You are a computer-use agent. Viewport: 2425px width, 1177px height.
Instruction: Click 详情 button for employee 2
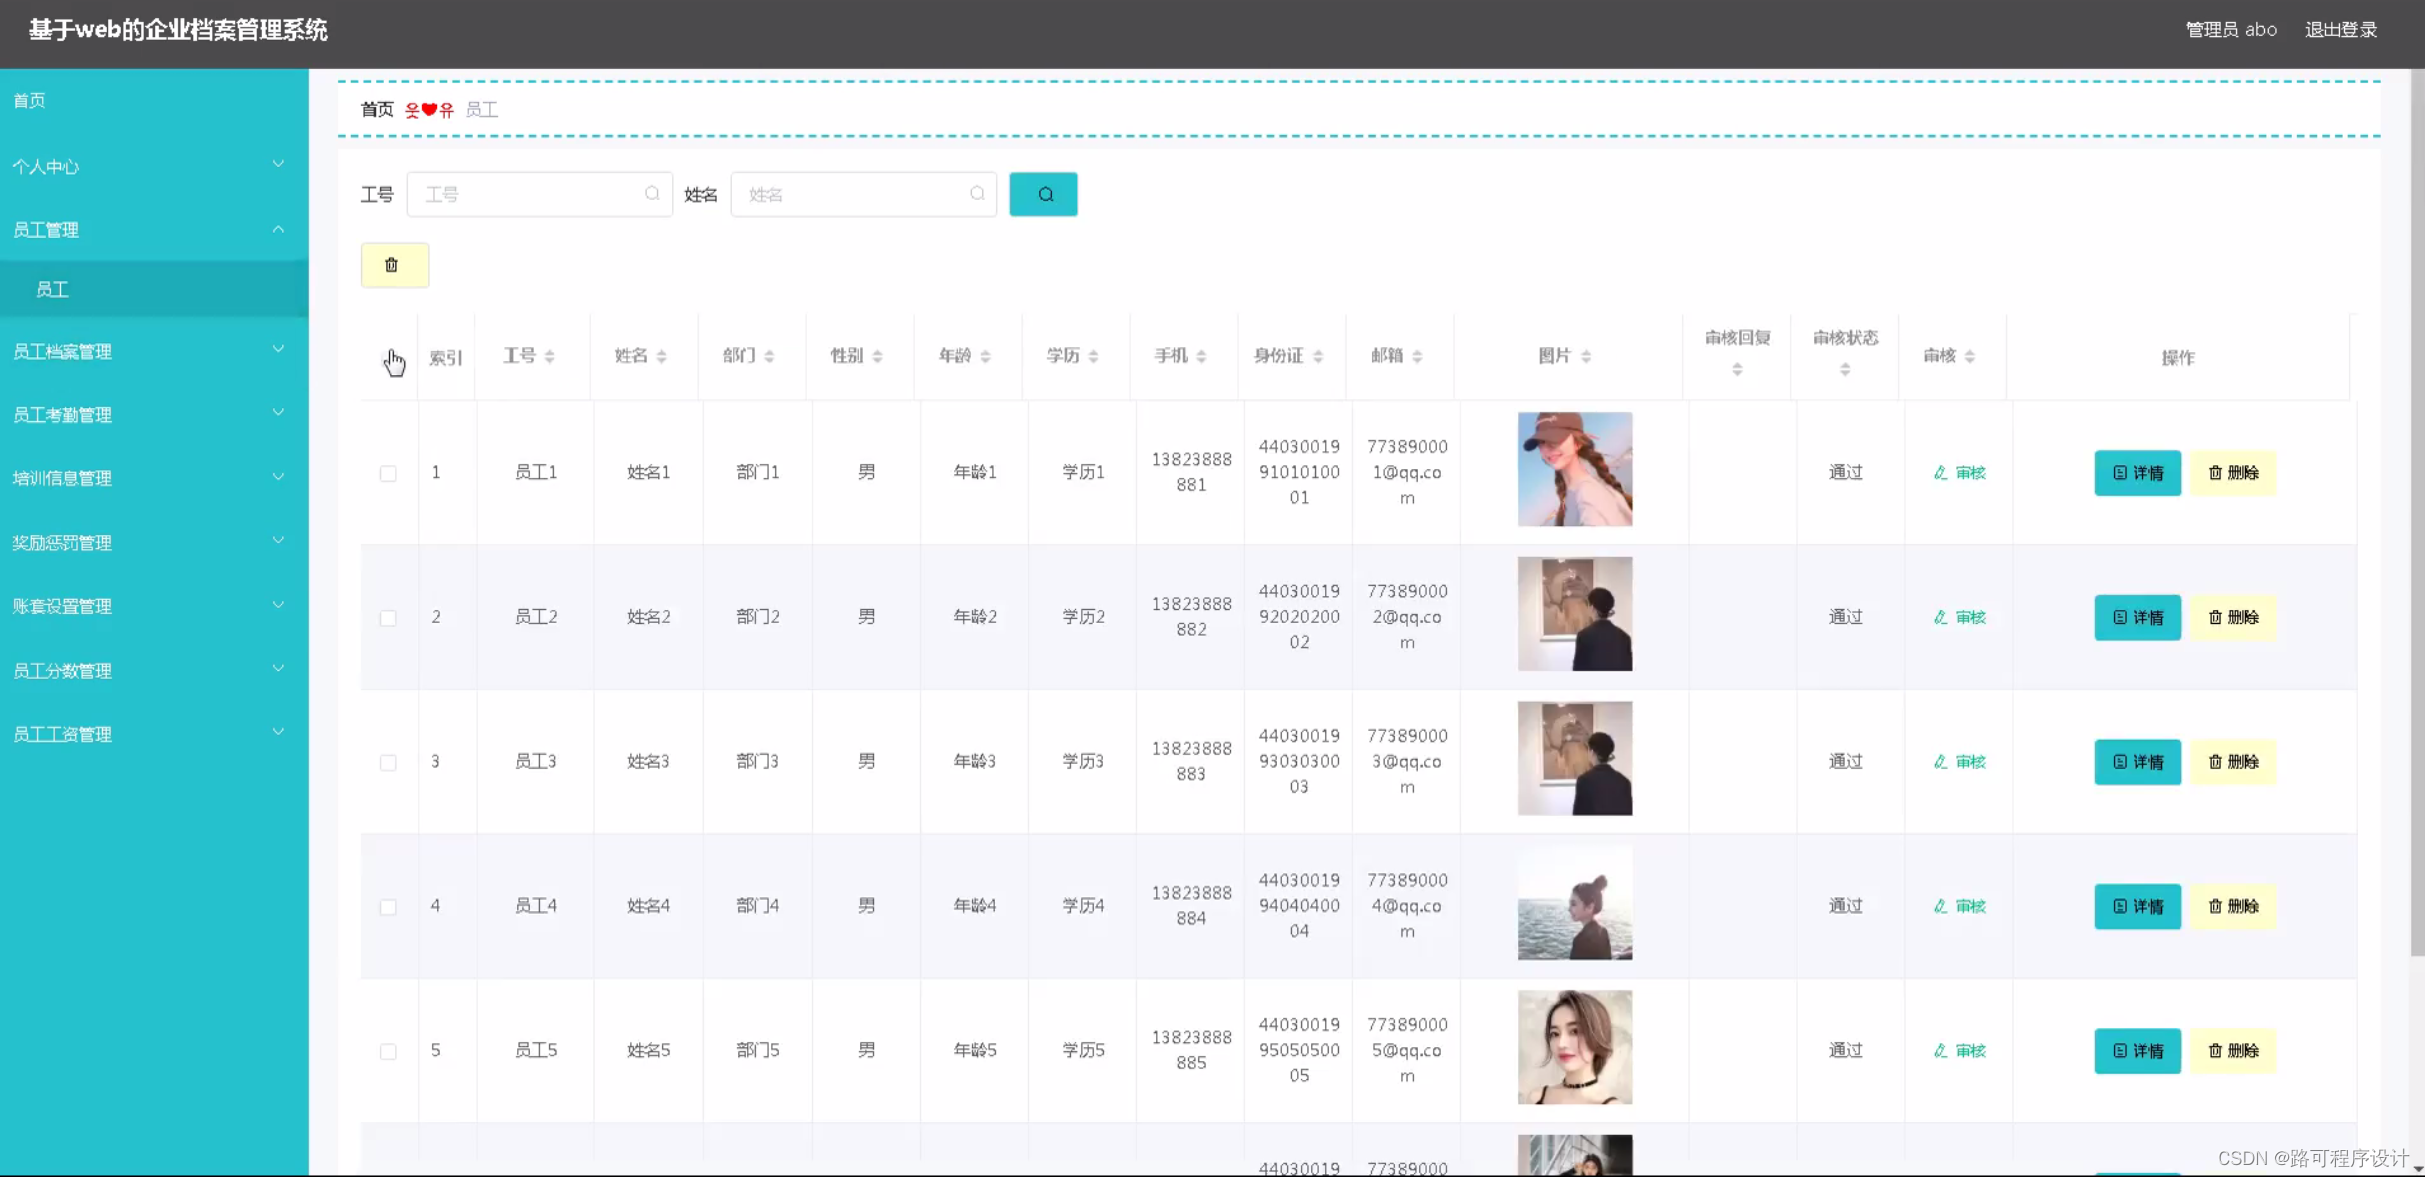(2137, 617)
